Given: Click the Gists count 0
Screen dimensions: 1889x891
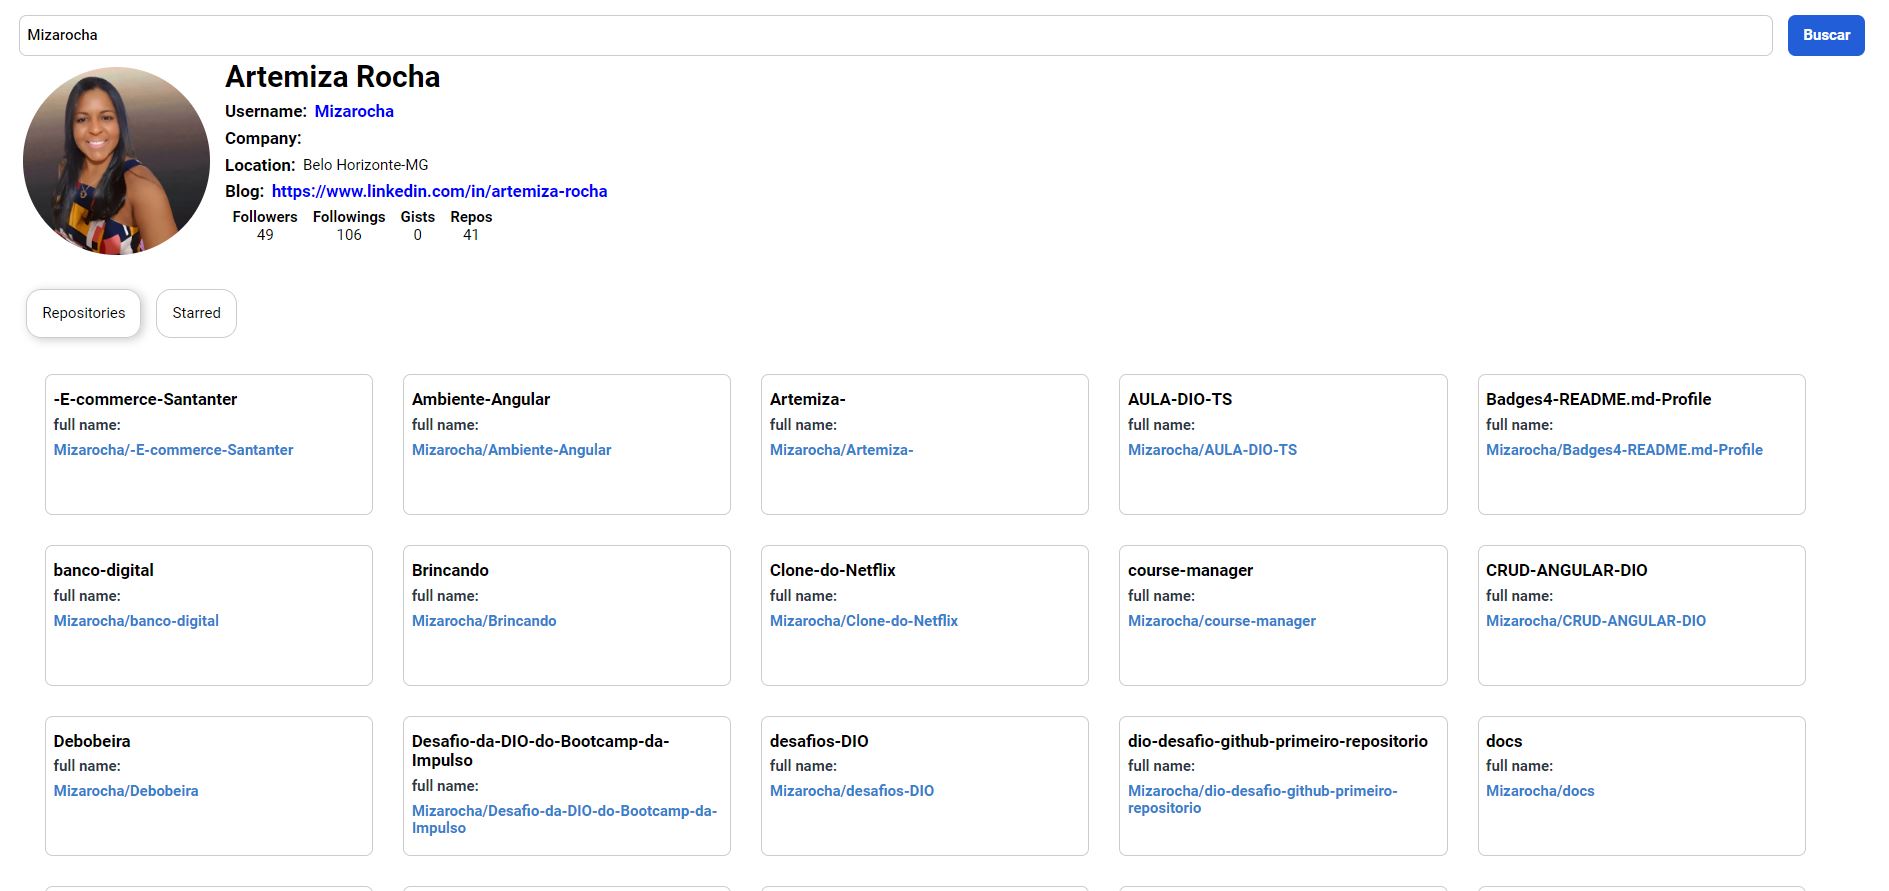Looking at the screenshot, I should point(417,235).
